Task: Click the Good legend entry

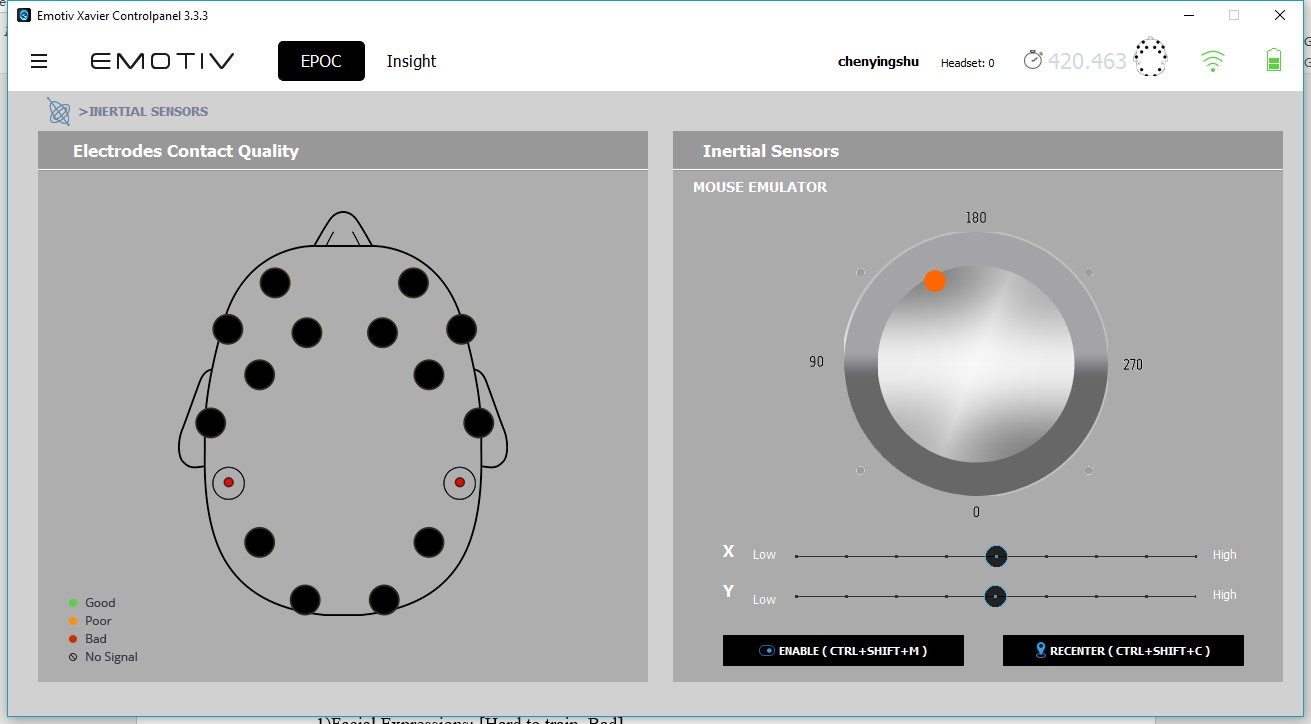Action: [92, 603]
